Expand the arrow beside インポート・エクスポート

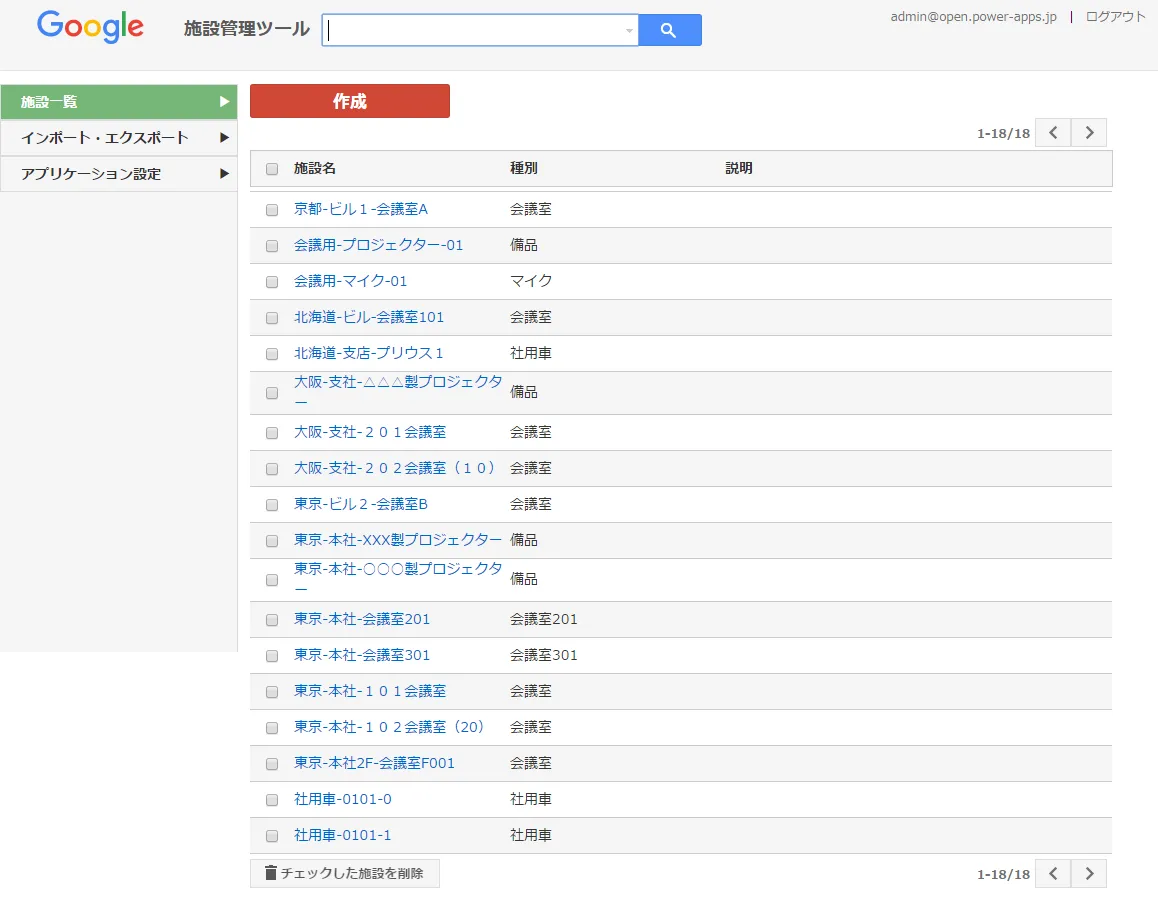pyautogui.click(x=224, y=138)
